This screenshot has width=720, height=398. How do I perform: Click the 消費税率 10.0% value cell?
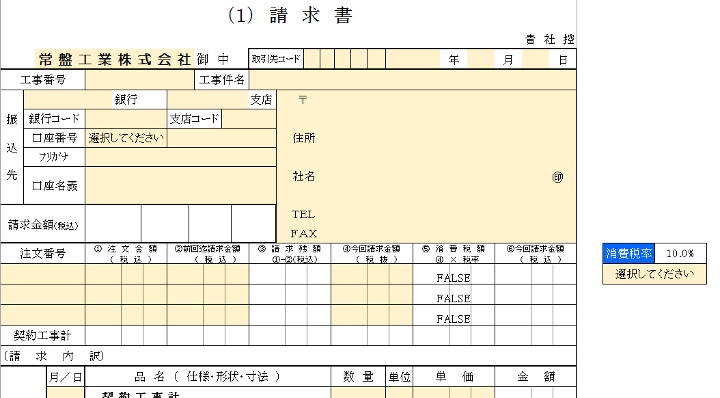[x=680, y=253]
